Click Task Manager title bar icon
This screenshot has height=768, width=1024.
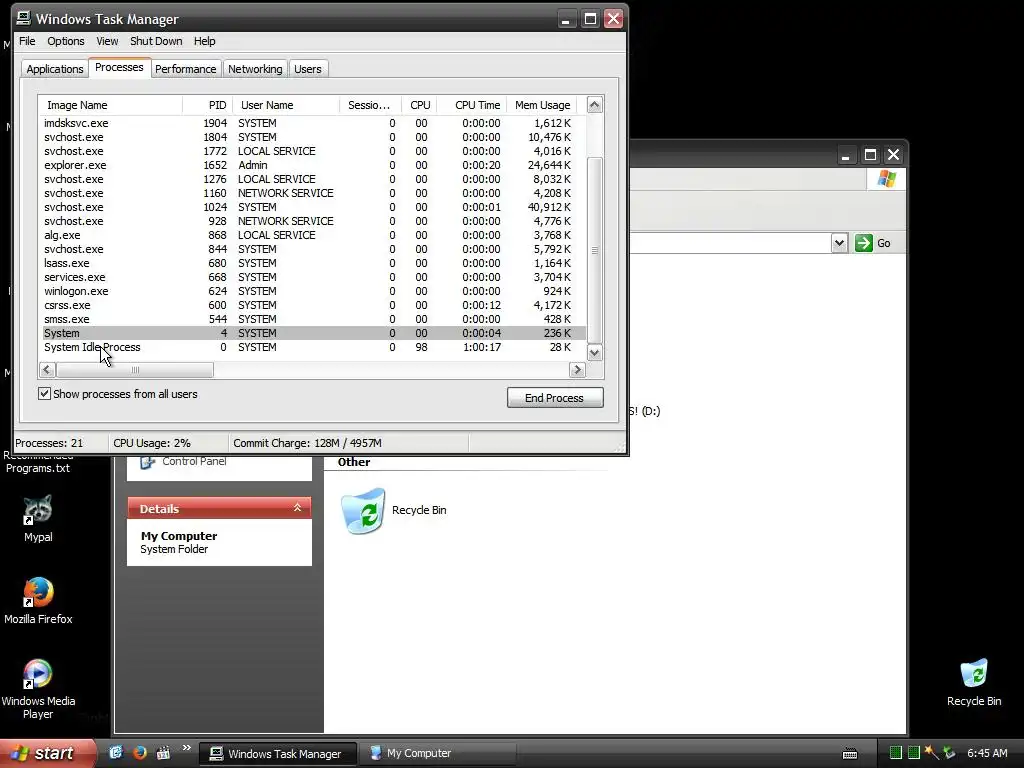(24, 18)
